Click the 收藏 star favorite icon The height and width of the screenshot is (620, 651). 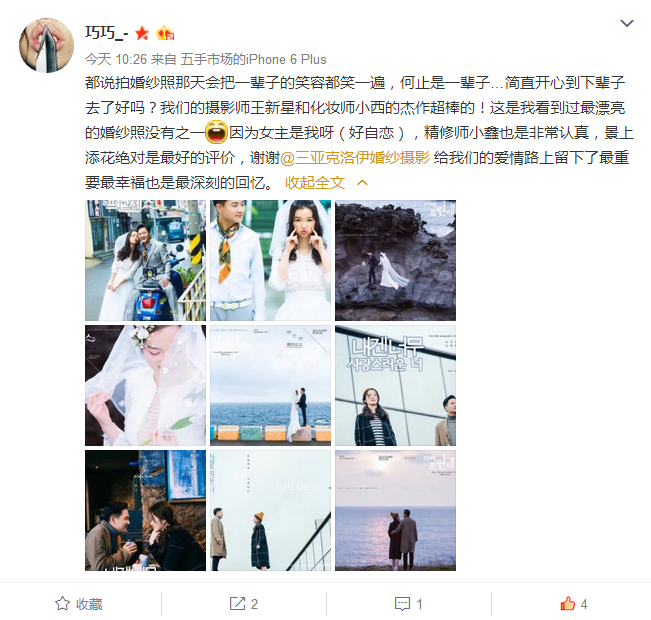click(62, 603)
